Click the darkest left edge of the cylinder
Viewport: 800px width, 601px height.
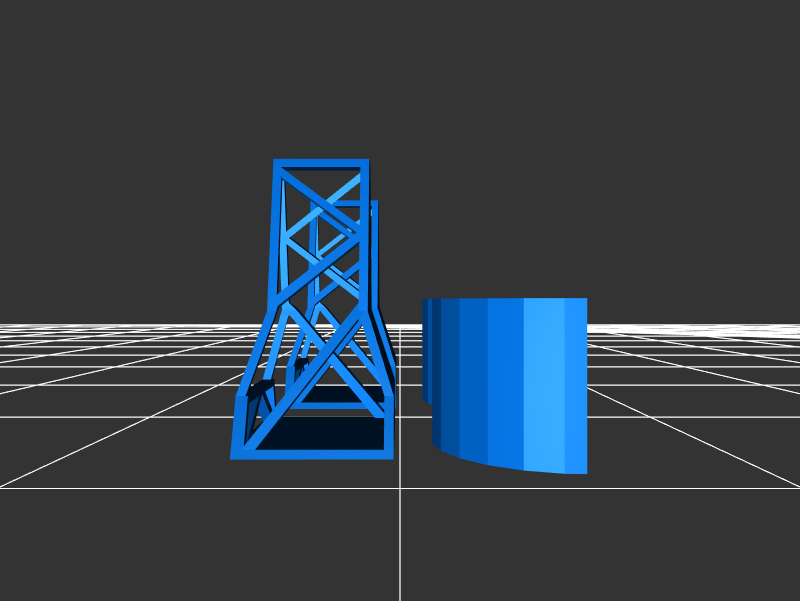click(x=425, y=350)
